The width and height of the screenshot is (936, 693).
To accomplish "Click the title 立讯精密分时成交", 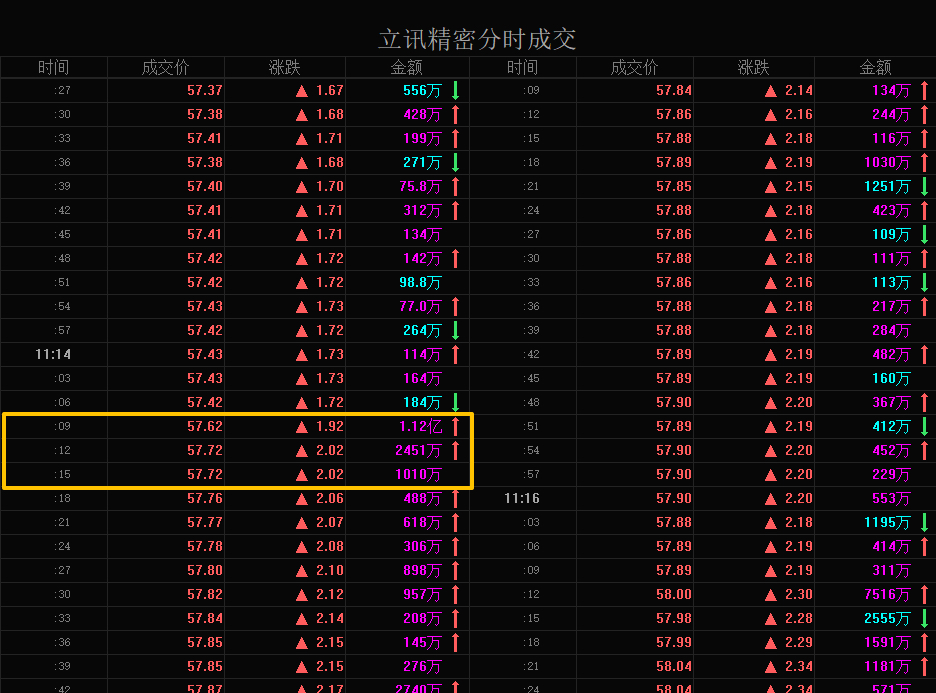I will pyautogui.click(x=477, y=39).
